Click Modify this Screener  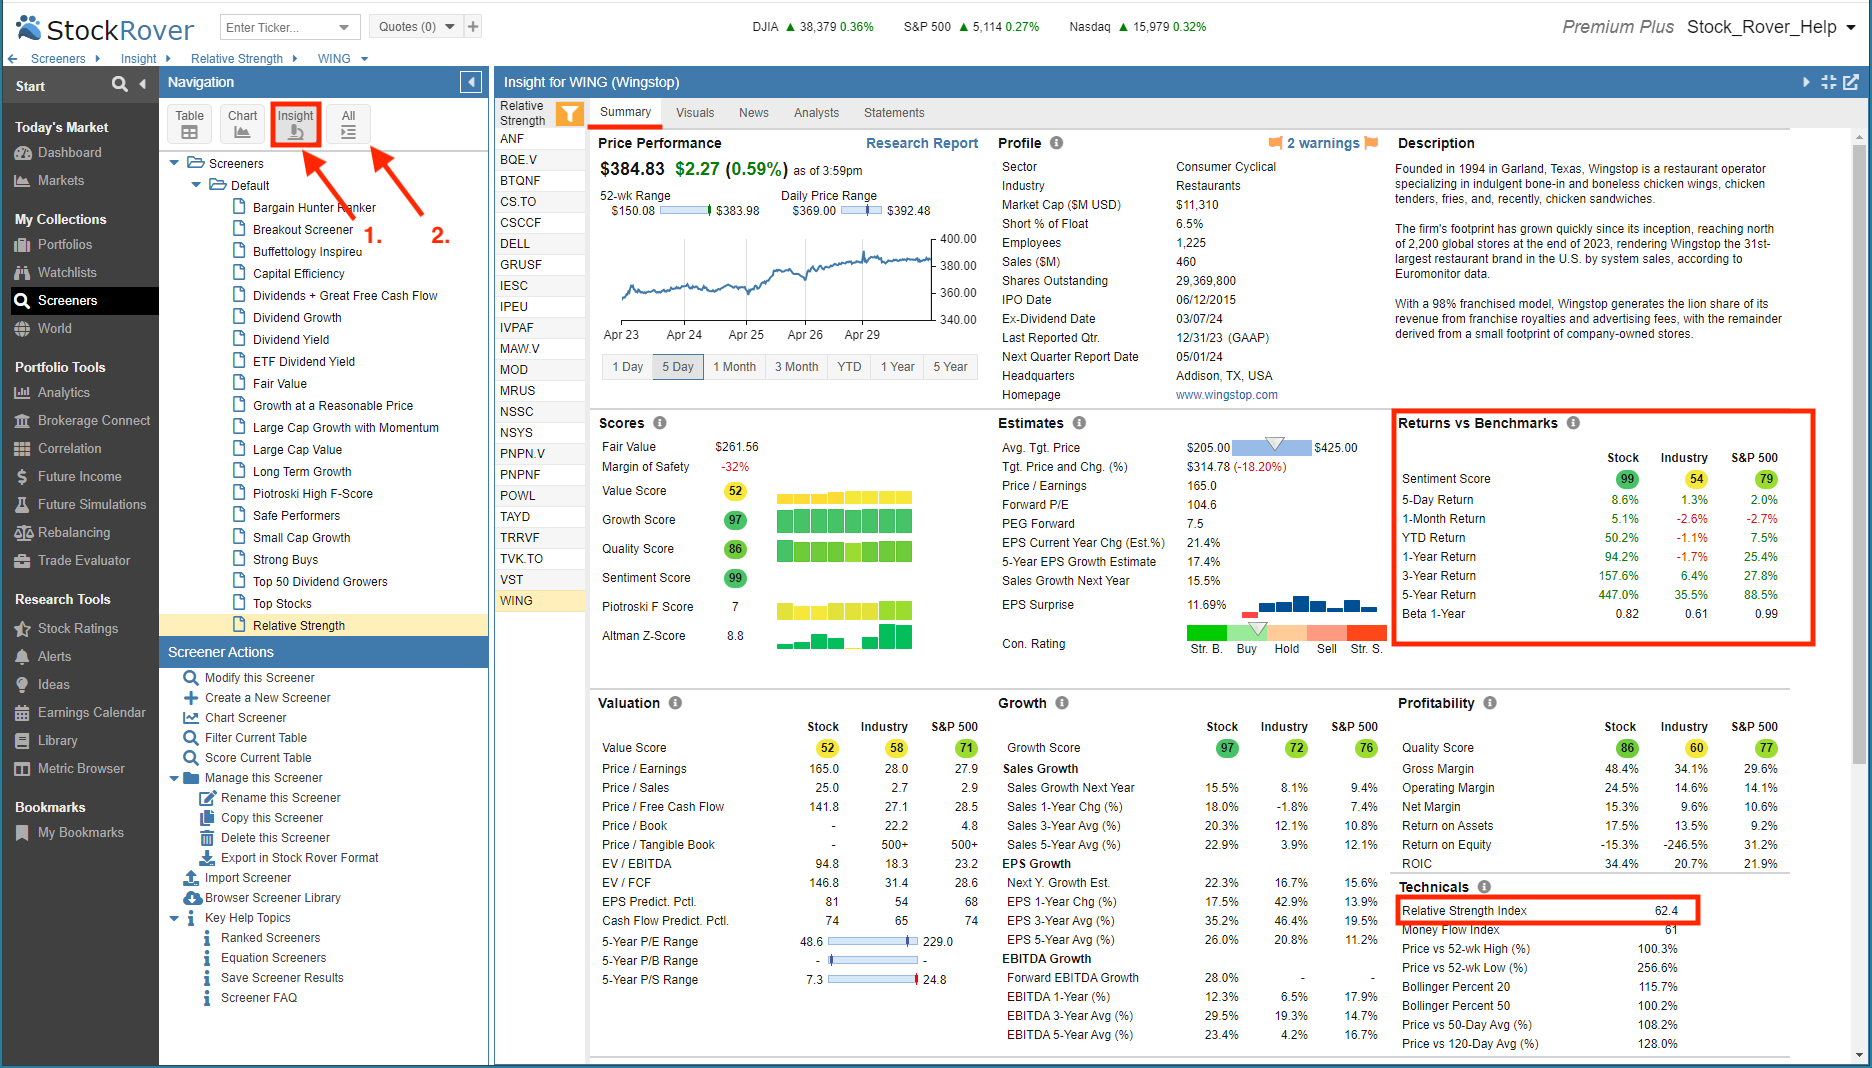(259, 678)
